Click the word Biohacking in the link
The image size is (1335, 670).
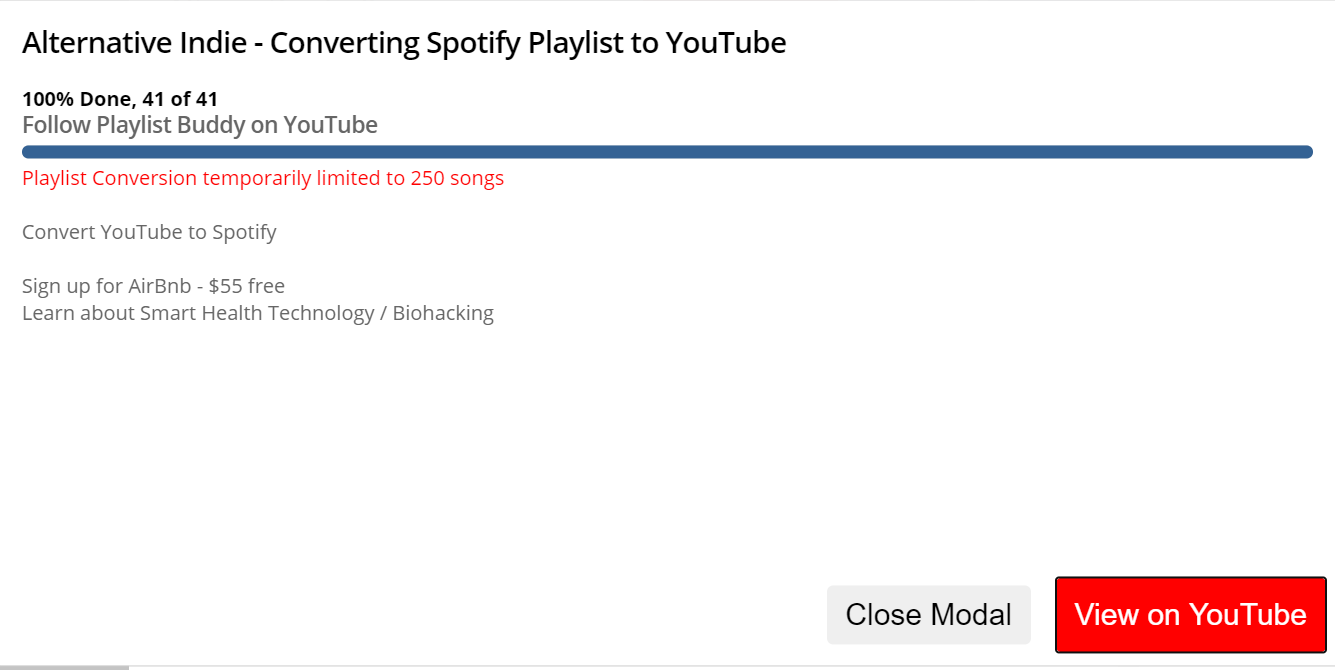click(443, 313)
